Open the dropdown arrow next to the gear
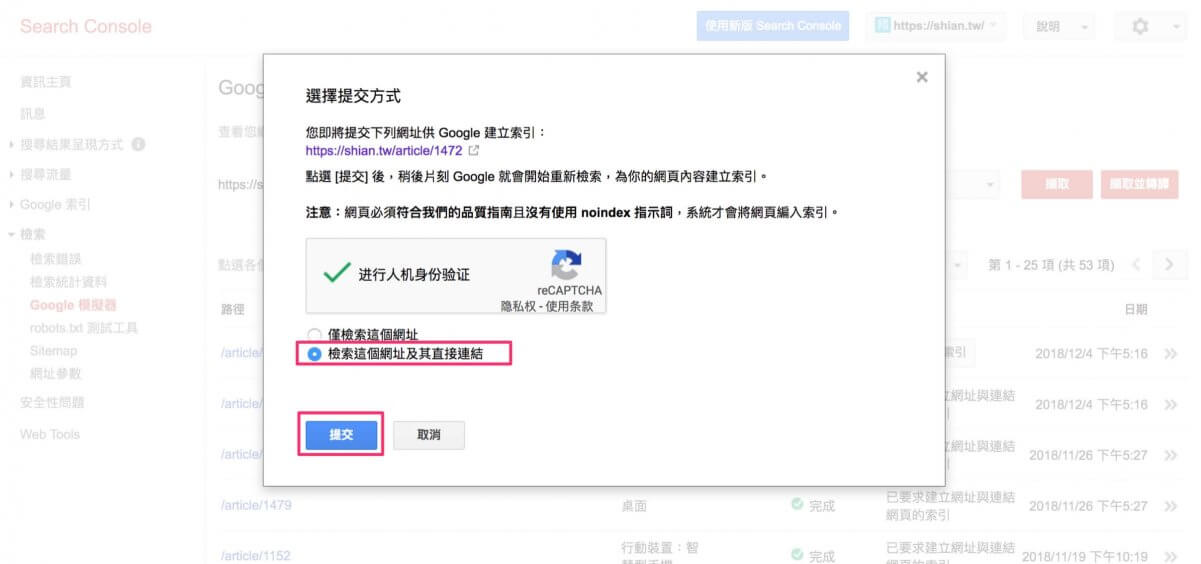Viewport: 1201px width, 564px height. click(1176, 27)
